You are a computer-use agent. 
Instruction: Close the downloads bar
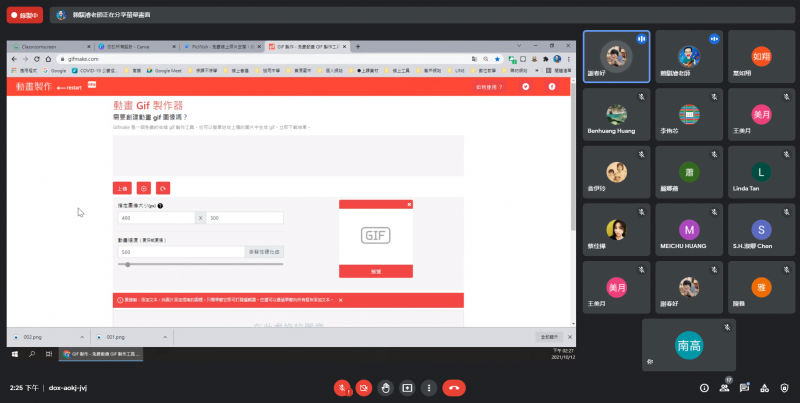570,337
